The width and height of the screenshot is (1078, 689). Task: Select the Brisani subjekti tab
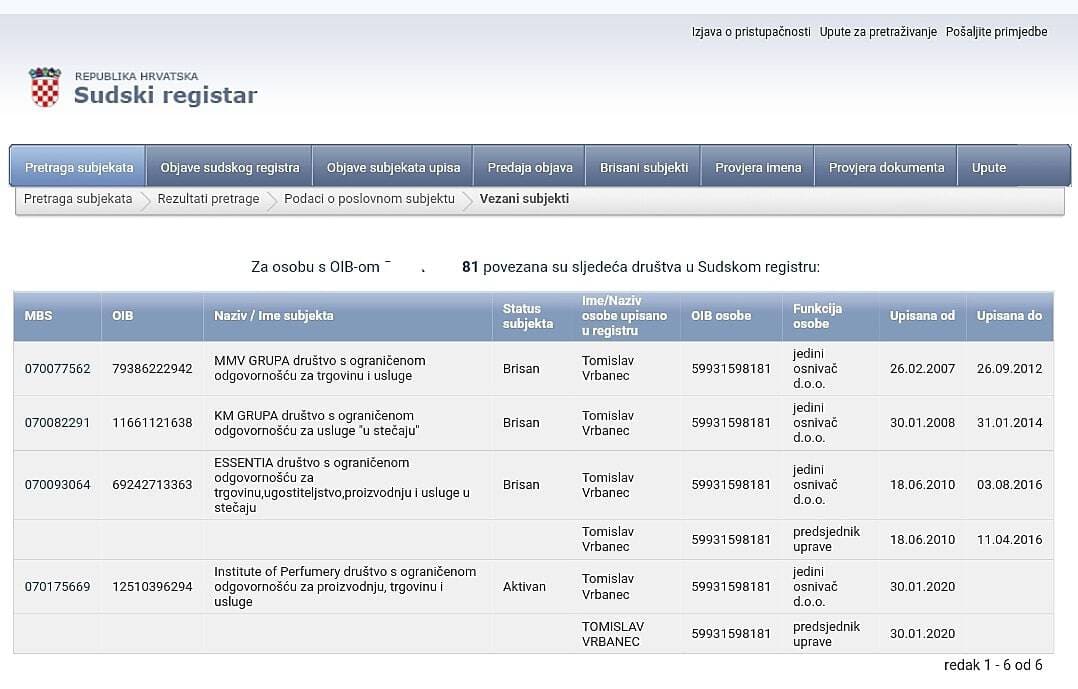pos(644,167)
